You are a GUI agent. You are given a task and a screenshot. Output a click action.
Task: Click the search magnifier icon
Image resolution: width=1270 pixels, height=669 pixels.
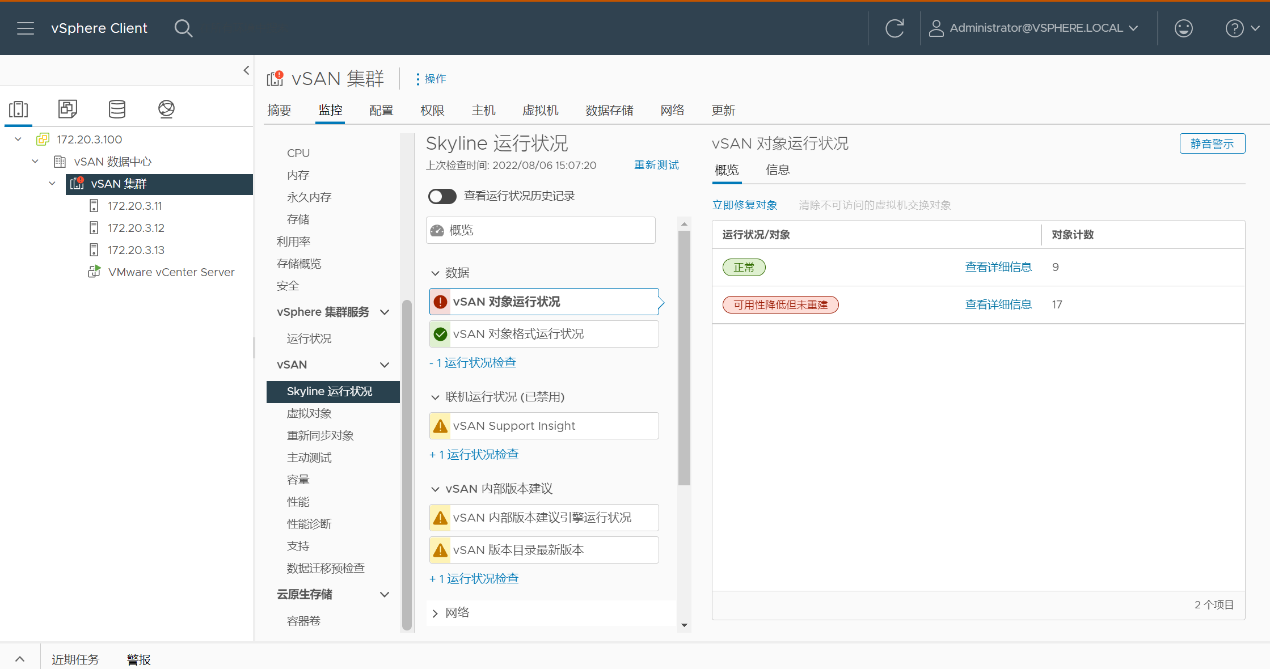(183, 28)
